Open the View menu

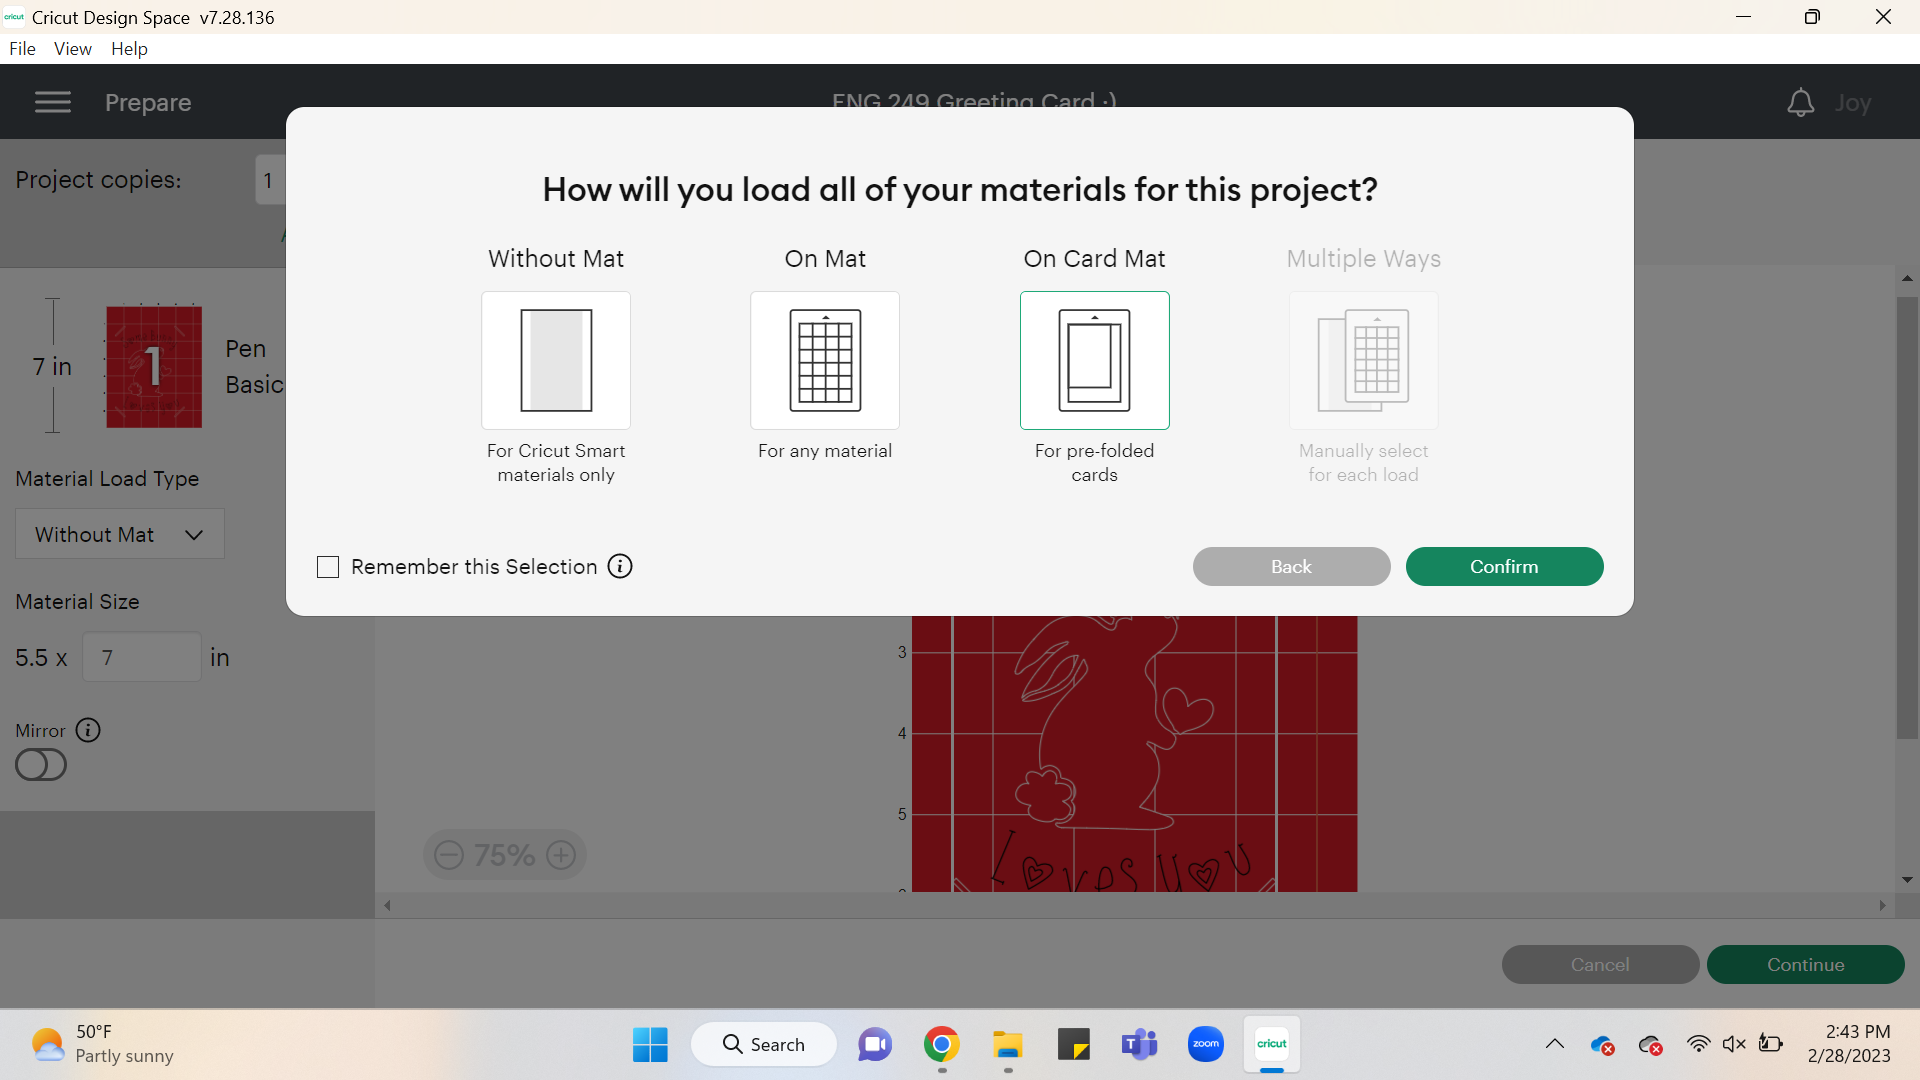[x=69, y=47]
